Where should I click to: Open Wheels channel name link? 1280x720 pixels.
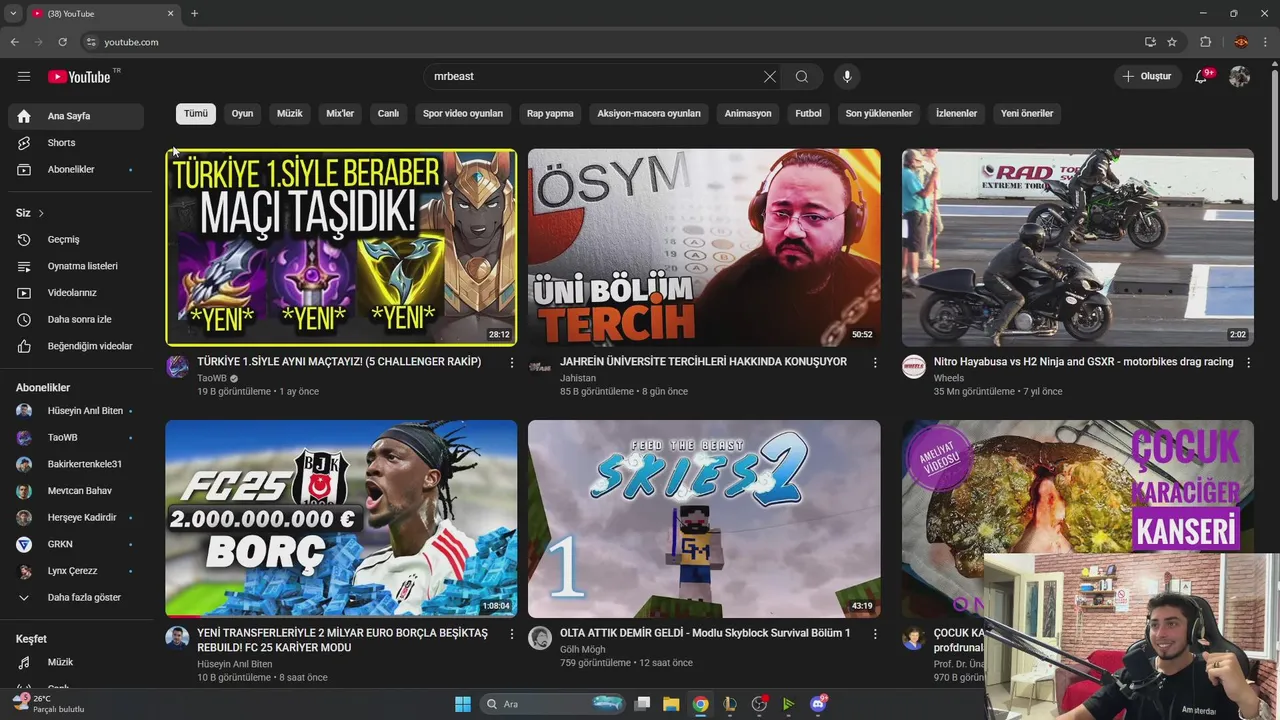pyautogui.click(x=949, y=378)
